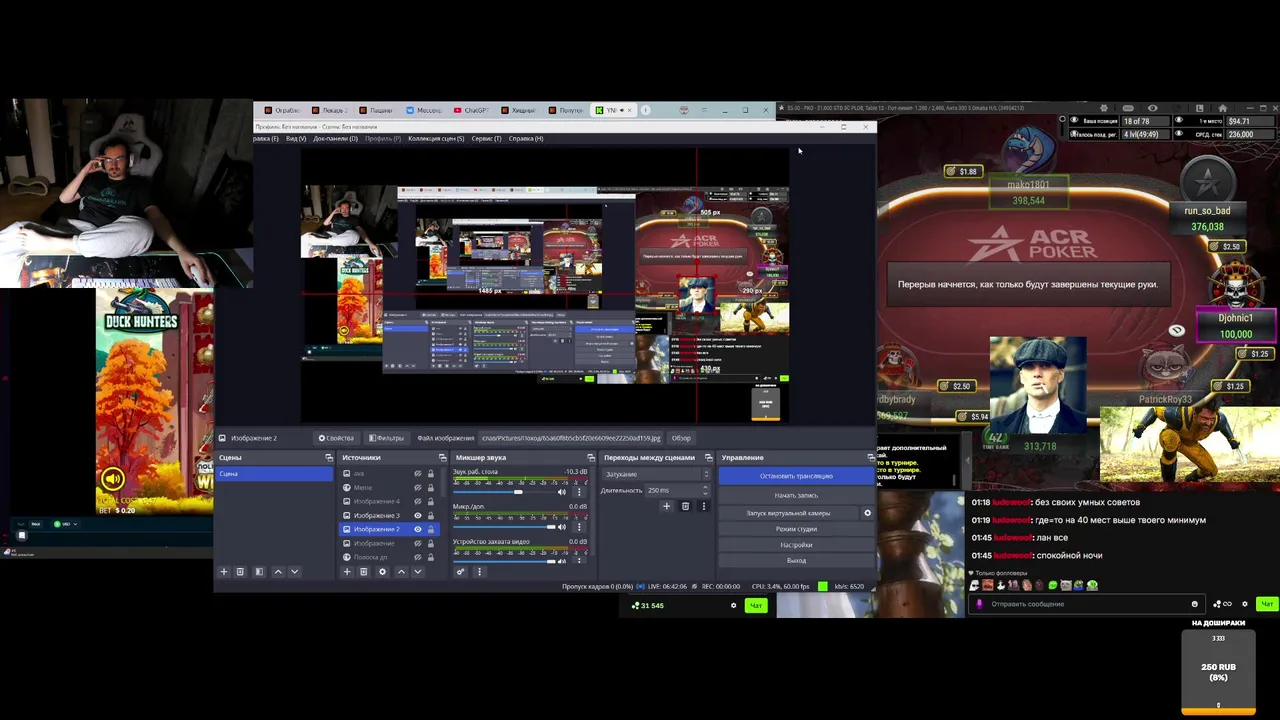Viewport: 1280px width, 720px height.
Task: Open advanced audio properties gear in mixer
Action: (x=460, y=572)
